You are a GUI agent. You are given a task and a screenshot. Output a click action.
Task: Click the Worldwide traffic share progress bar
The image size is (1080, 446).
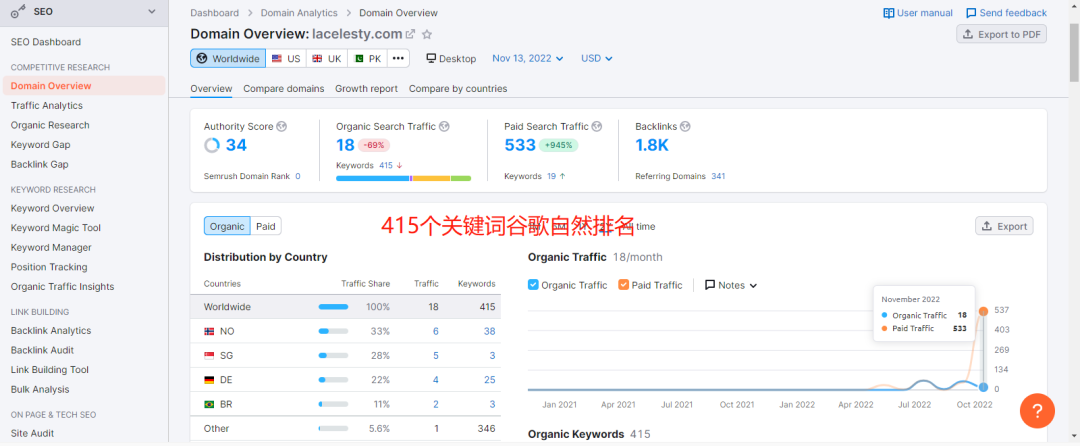[x=333, y=307]
